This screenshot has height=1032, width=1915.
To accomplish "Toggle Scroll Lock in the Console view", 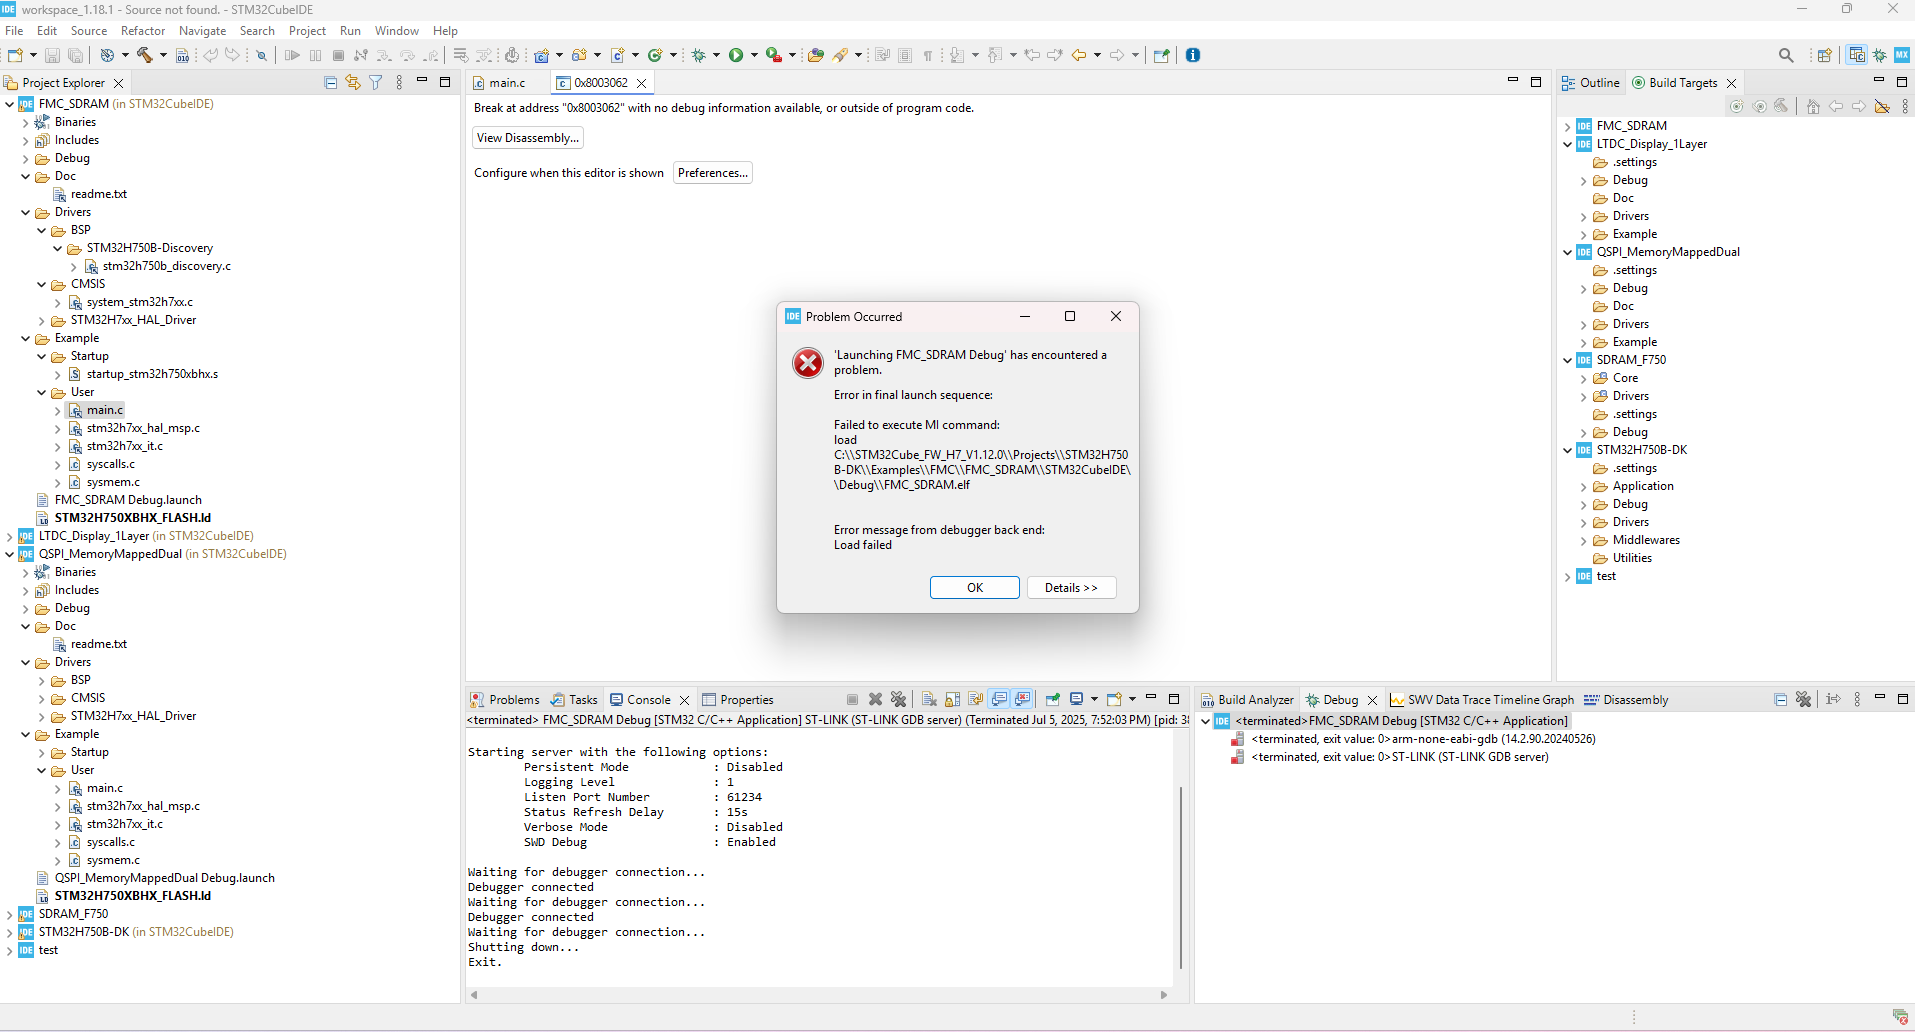I will (951, 699).
